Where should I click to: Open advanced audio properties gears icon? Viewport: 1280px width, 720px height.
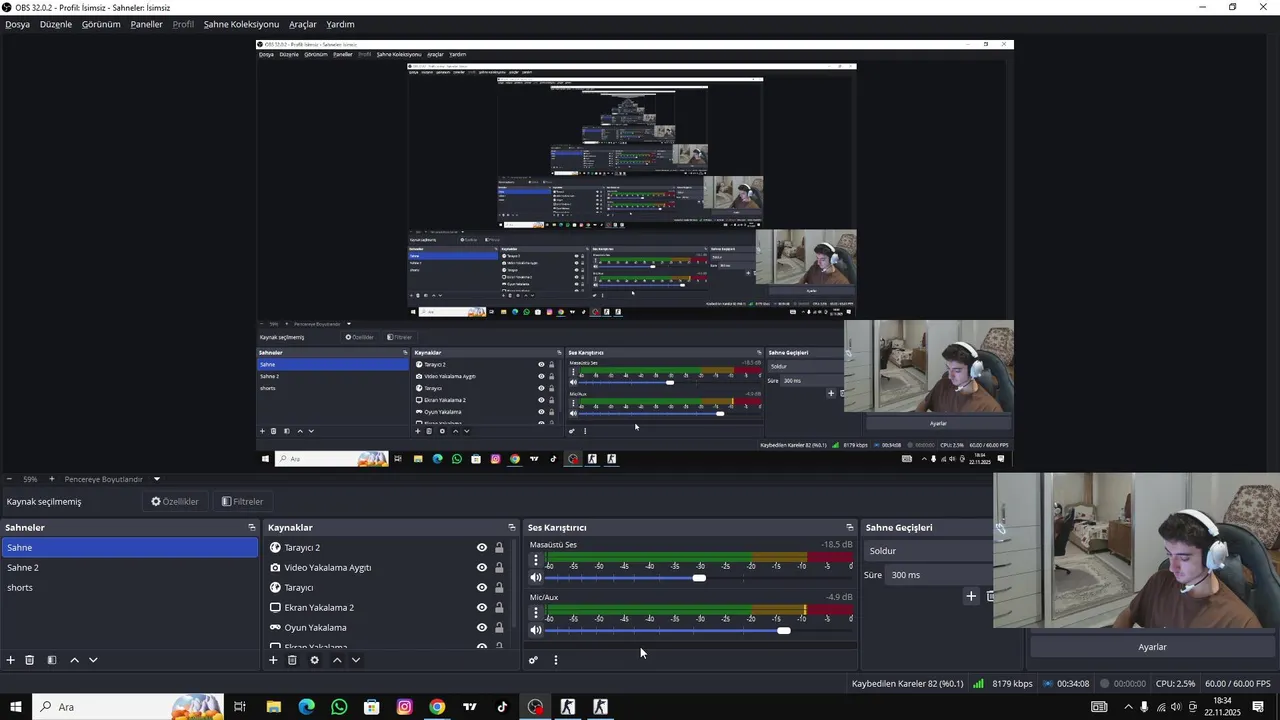tap(533, 660)
